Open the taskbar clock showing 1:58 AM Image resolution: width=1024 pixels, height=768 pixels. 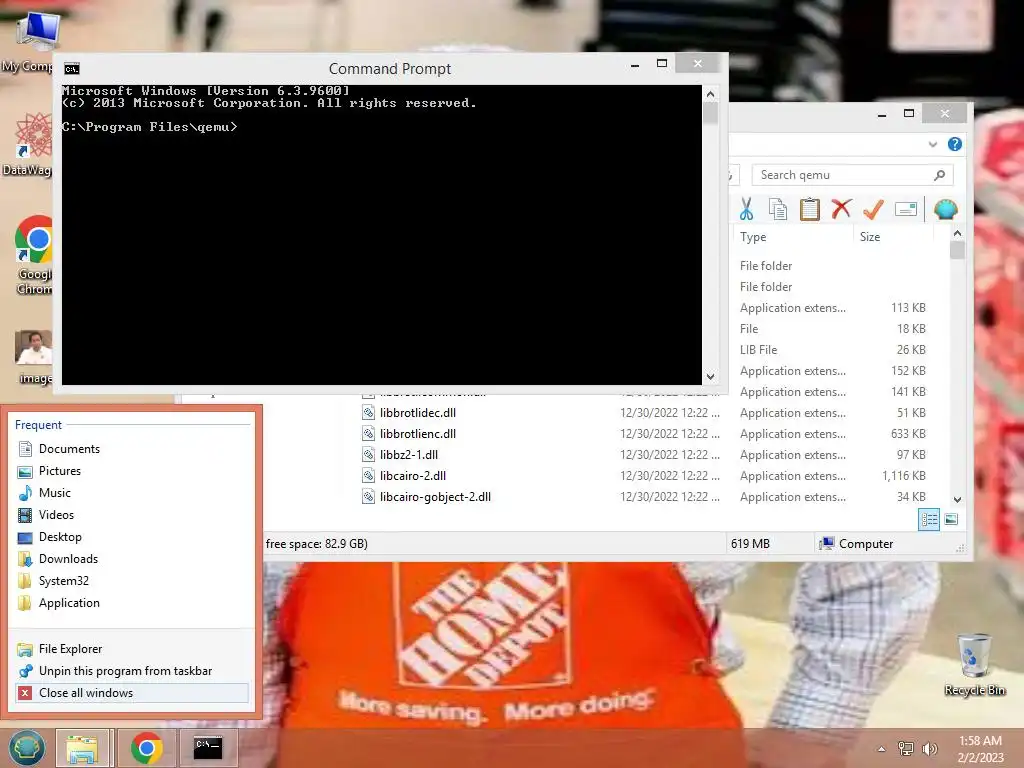tap(980, 749)
